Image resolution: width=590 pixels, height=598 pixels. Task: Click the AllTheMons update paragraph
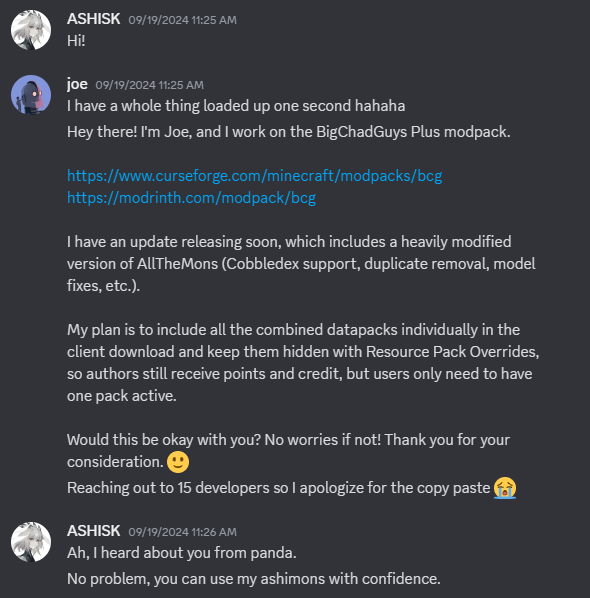tap(301, 264)
